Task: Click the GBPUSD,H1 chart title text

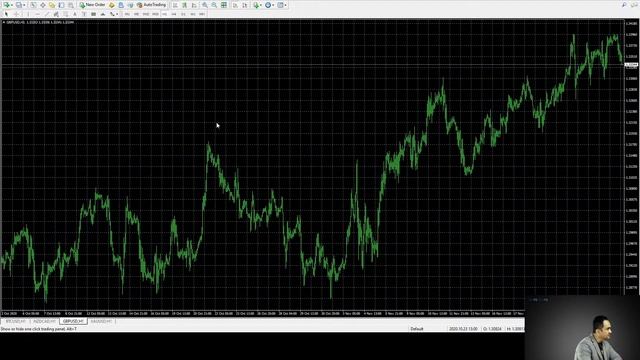Action: click(16, 22)
